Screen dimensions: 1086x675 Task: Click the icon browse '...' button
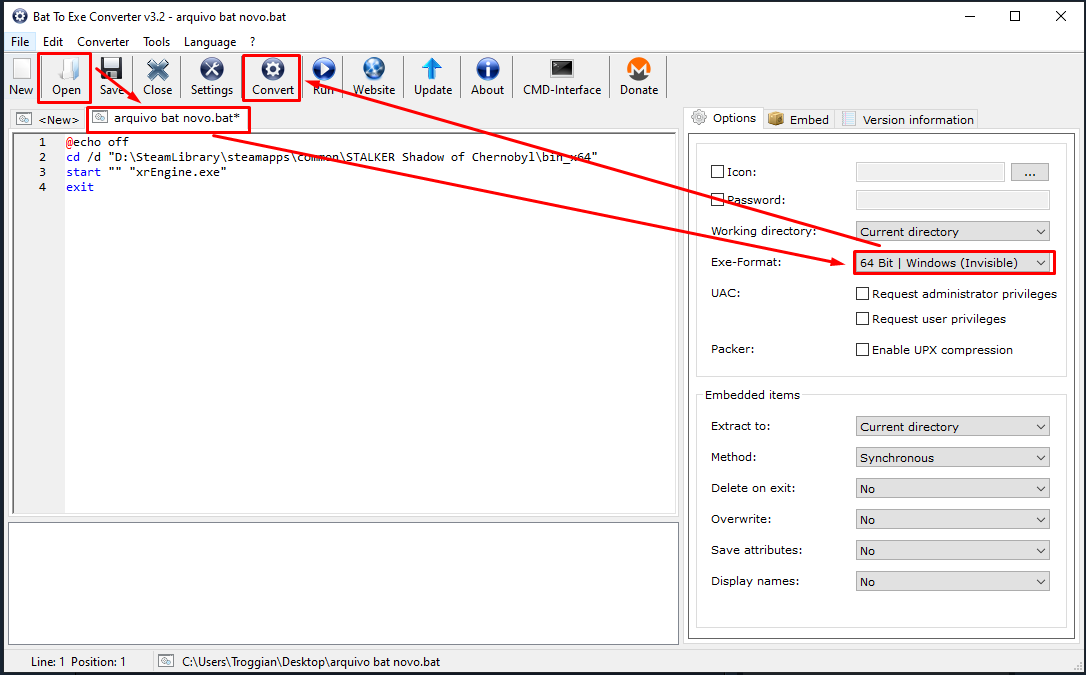[1029, 172]
